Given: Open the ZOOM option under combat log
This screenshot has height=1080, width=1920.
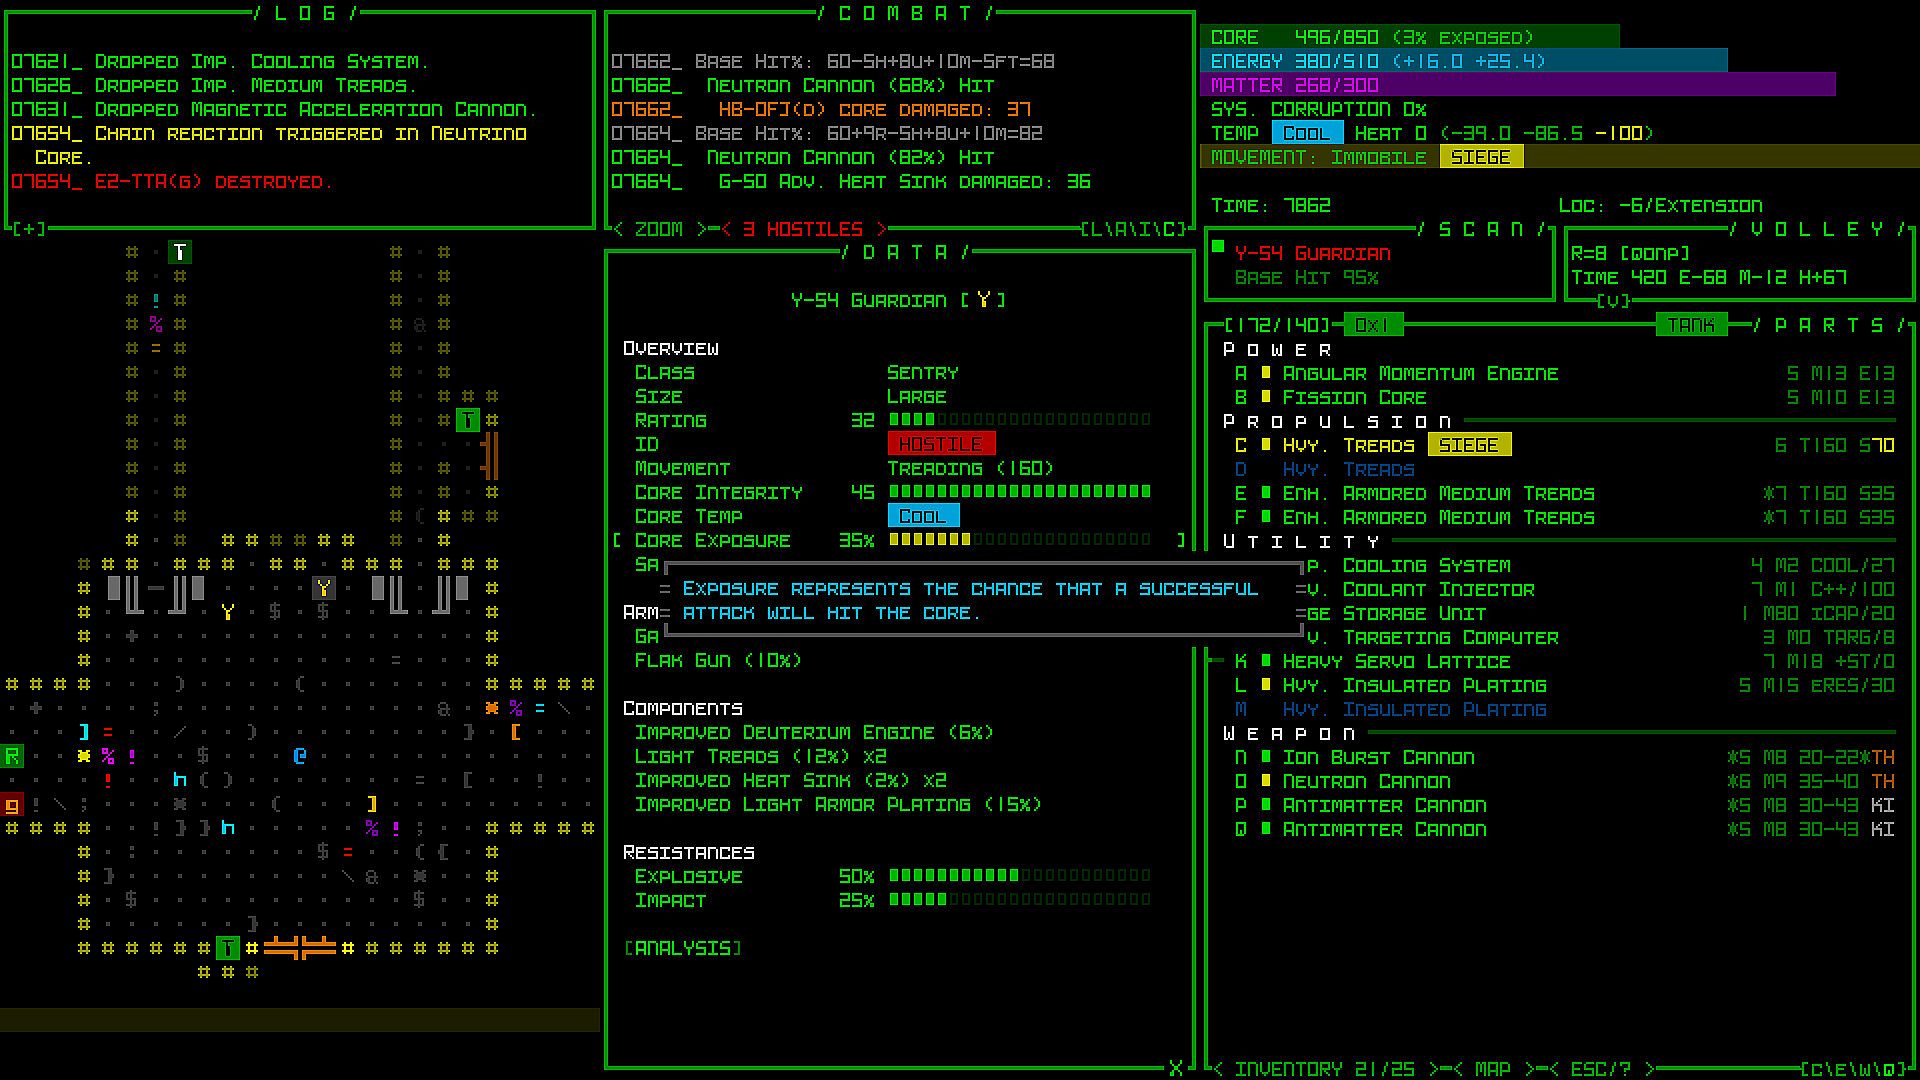Looking at the screenshot, I should [660, 229].
